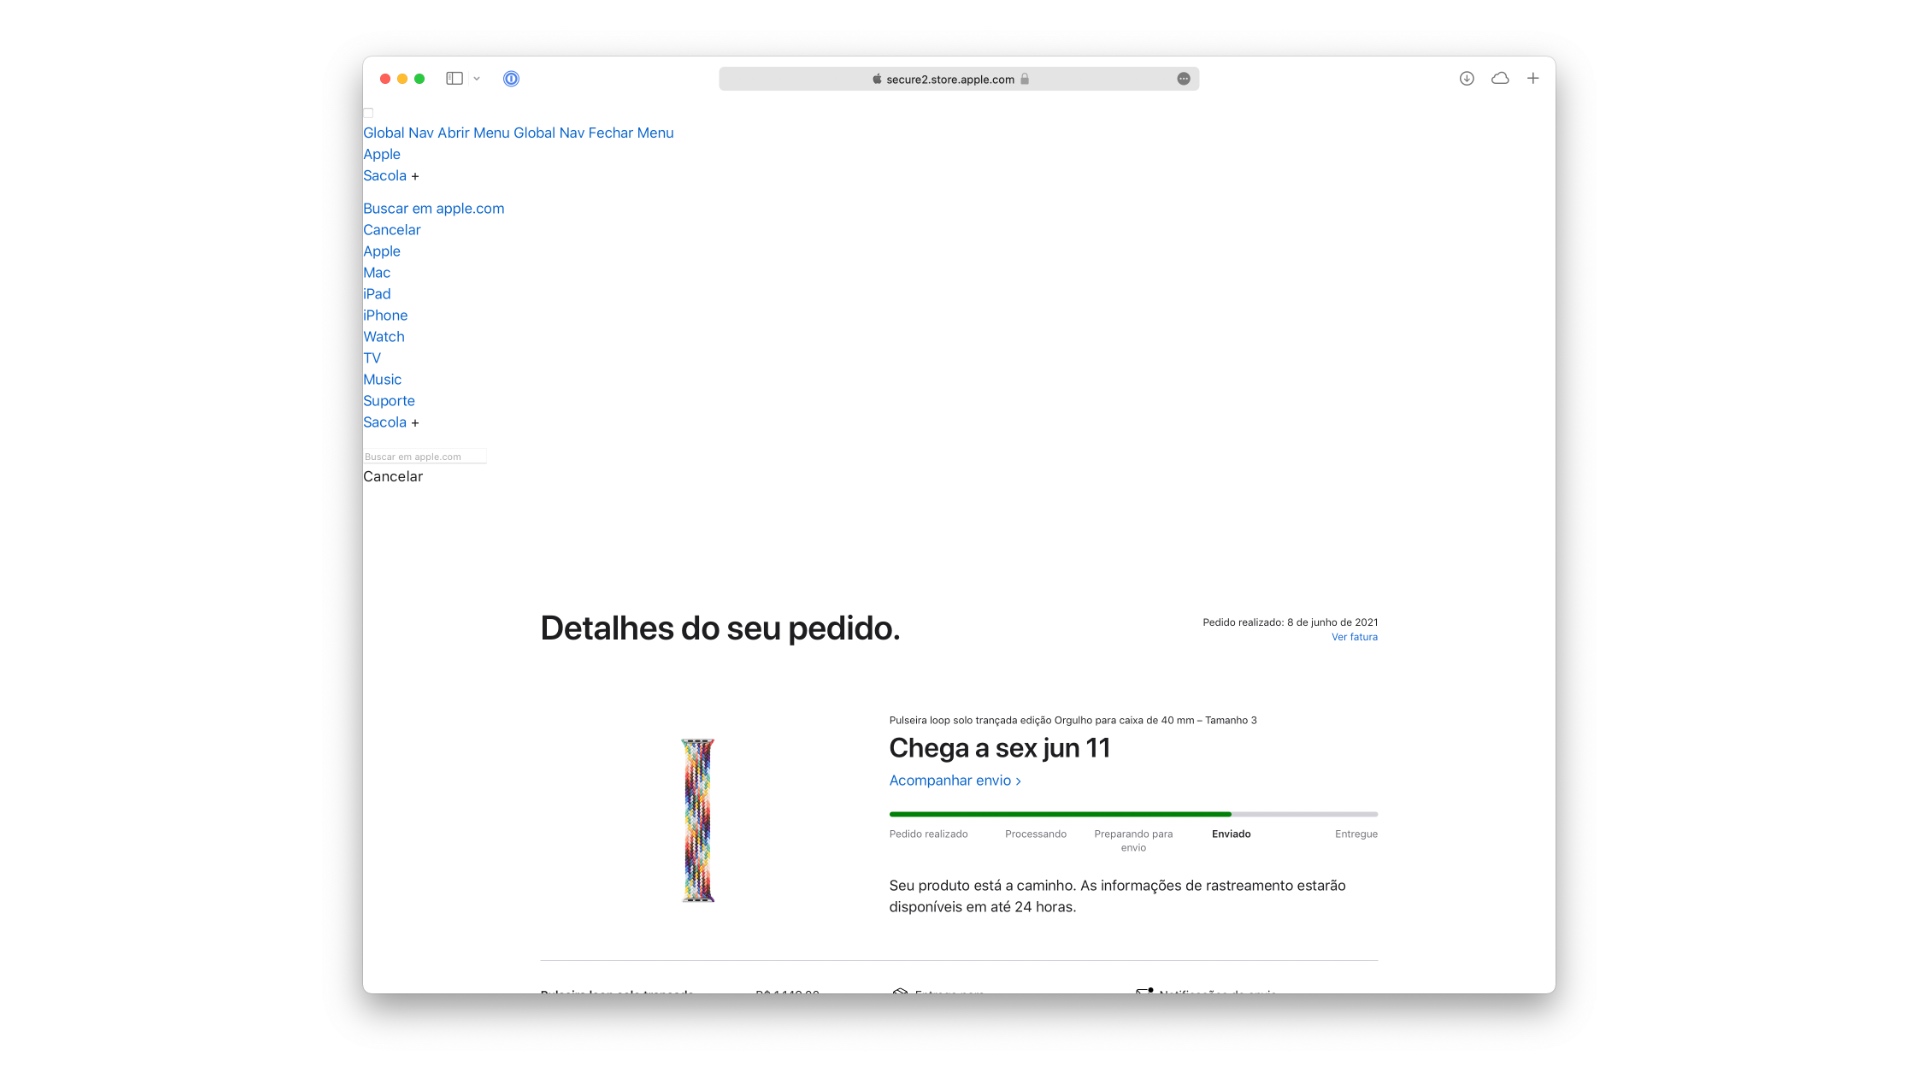The image size is (1920, 1080).
Task: Click the show sidebar icon
Action: (456, 79)
